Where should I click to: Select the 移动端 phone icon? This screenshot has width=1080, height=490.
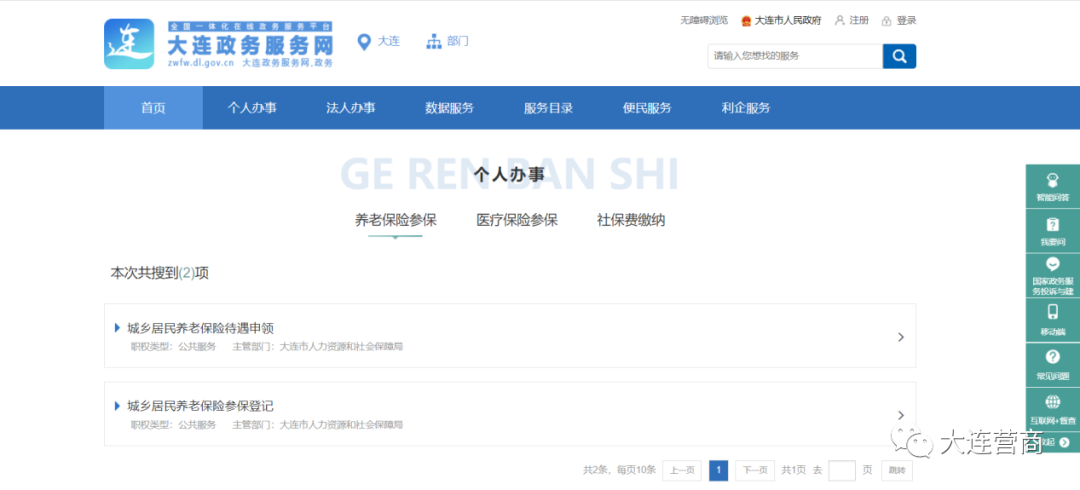click(x=1052, y=312)
